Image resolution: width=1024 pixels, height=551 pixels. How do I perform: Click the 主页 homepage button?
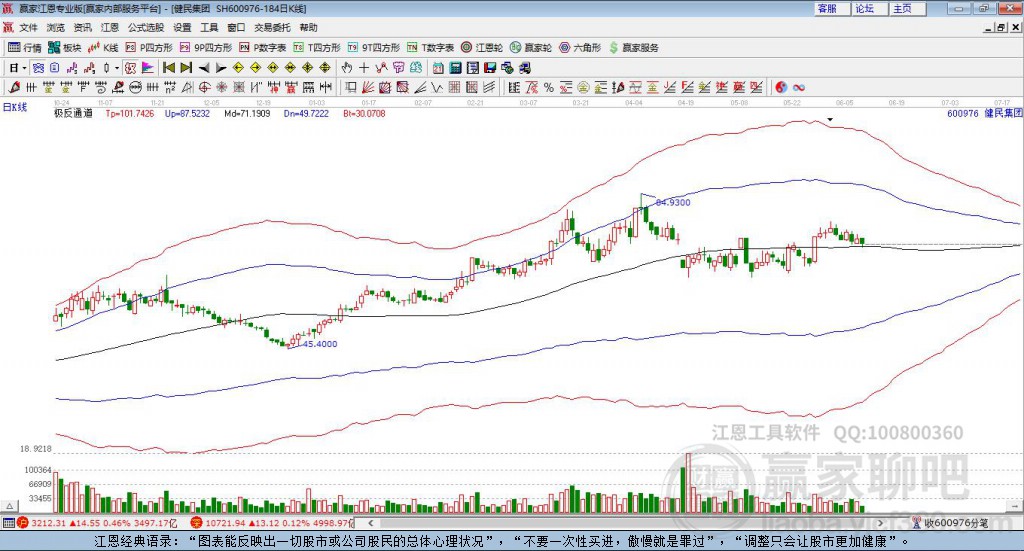908,8
